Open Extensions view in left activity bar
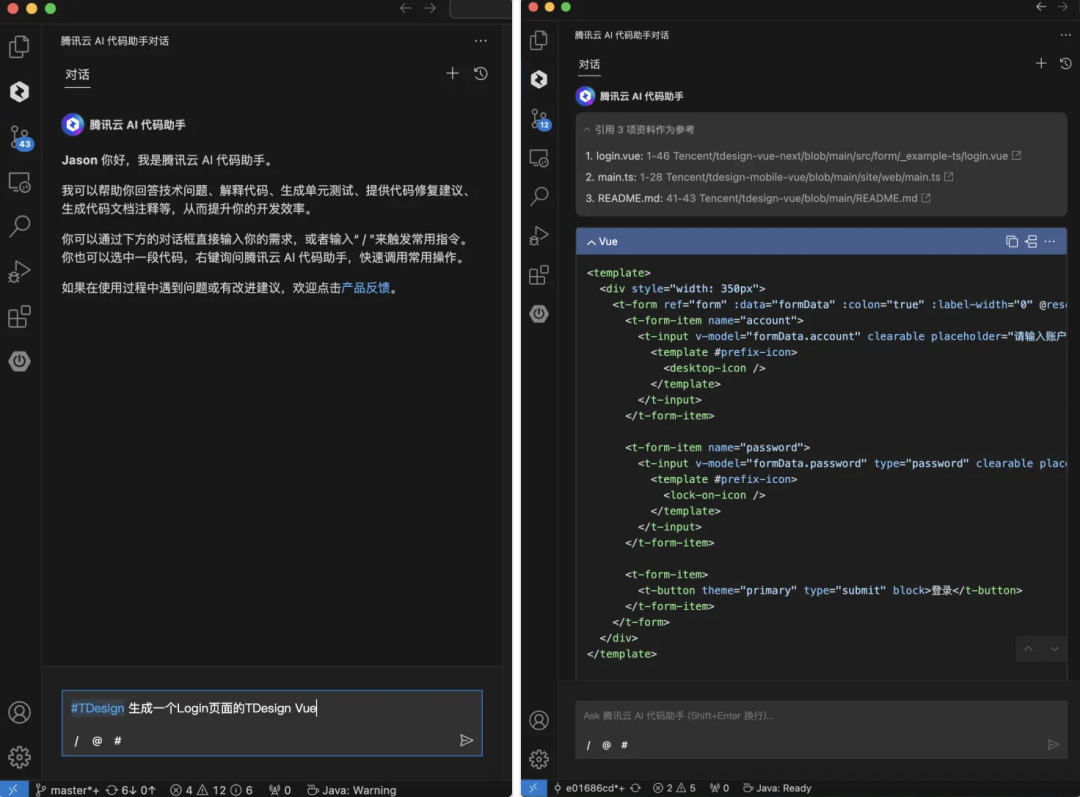 (x=19, y=317)
